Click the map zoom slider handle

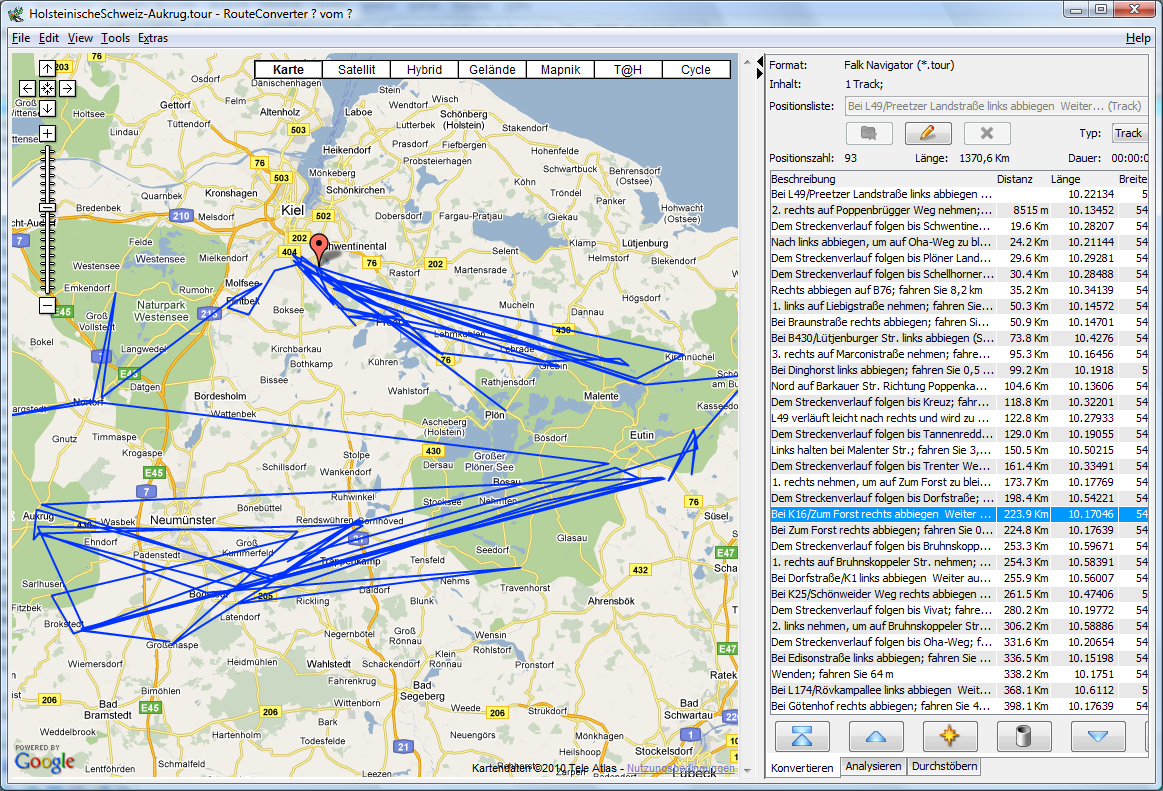coord(47,207)
